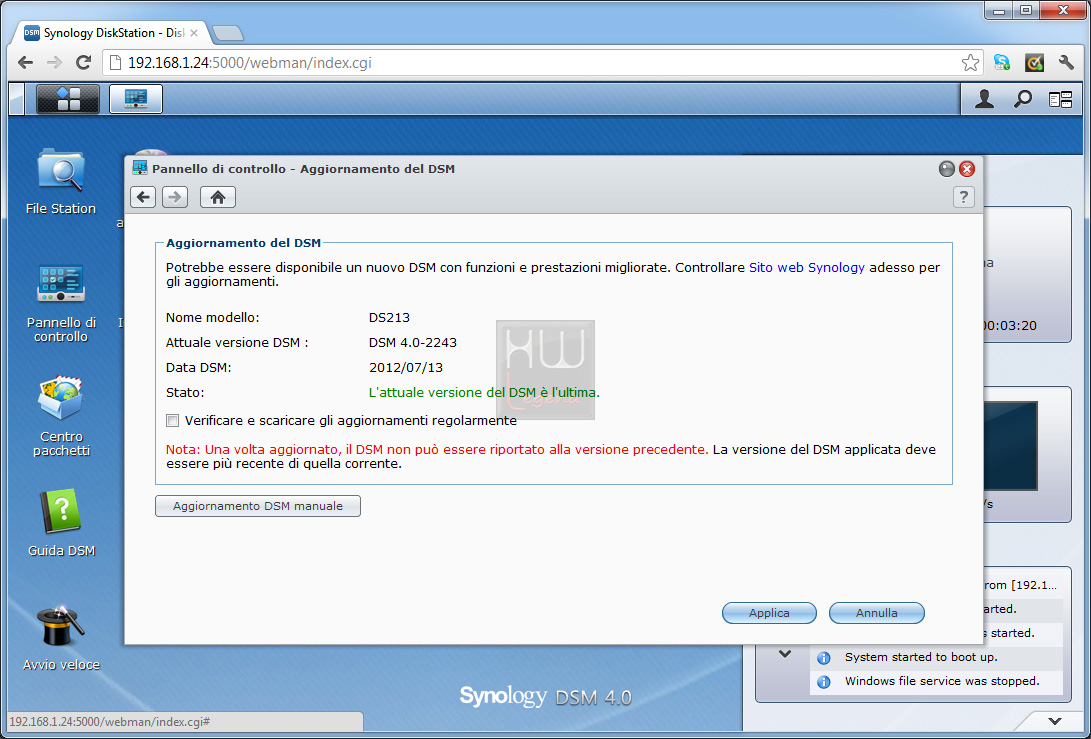Open user options icon in DSM taskbar
Screen dimensions: 1091x739
point(984,100)
